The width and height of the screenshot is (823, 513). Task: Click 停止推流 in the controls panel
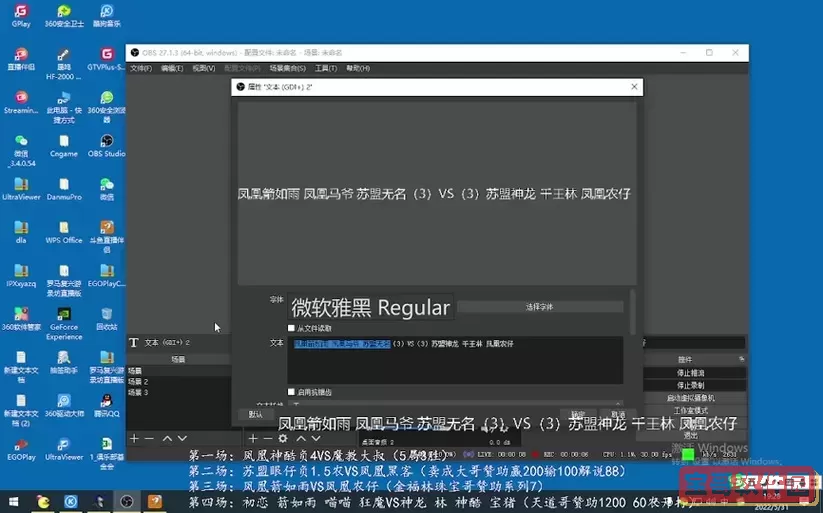tap(690, 373)
